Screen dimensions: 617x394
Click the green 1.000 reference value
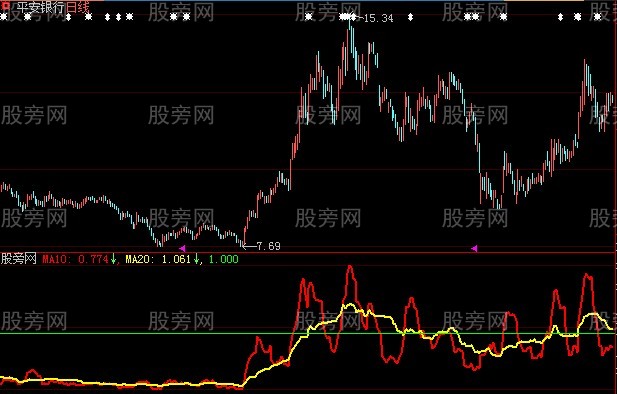click(x=224, y=259)
